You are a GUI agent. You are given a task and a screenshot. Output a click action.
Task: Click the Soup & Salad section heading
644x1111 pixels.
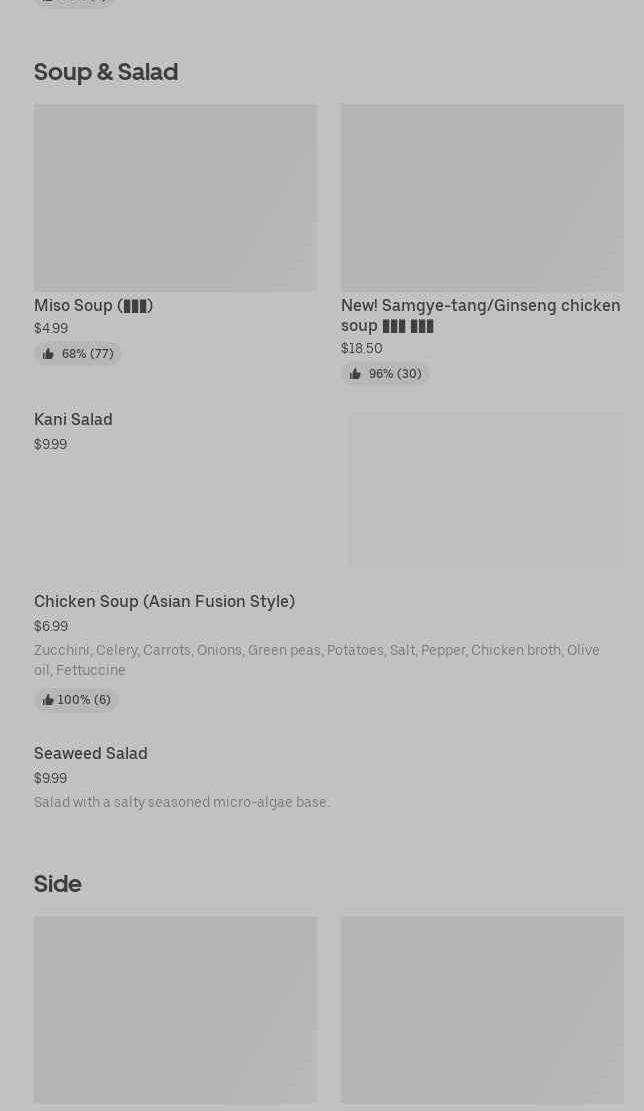pyautogui.click(x=106, y=72)
